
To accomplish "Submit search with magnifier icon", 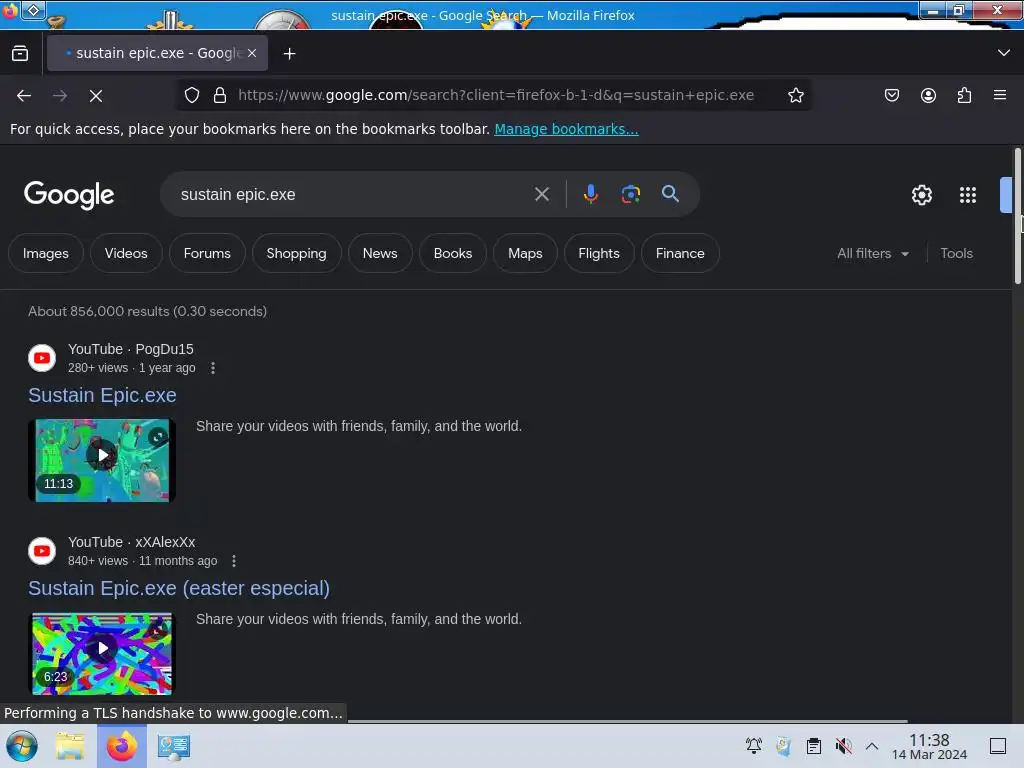I will (x=670, y=194).
